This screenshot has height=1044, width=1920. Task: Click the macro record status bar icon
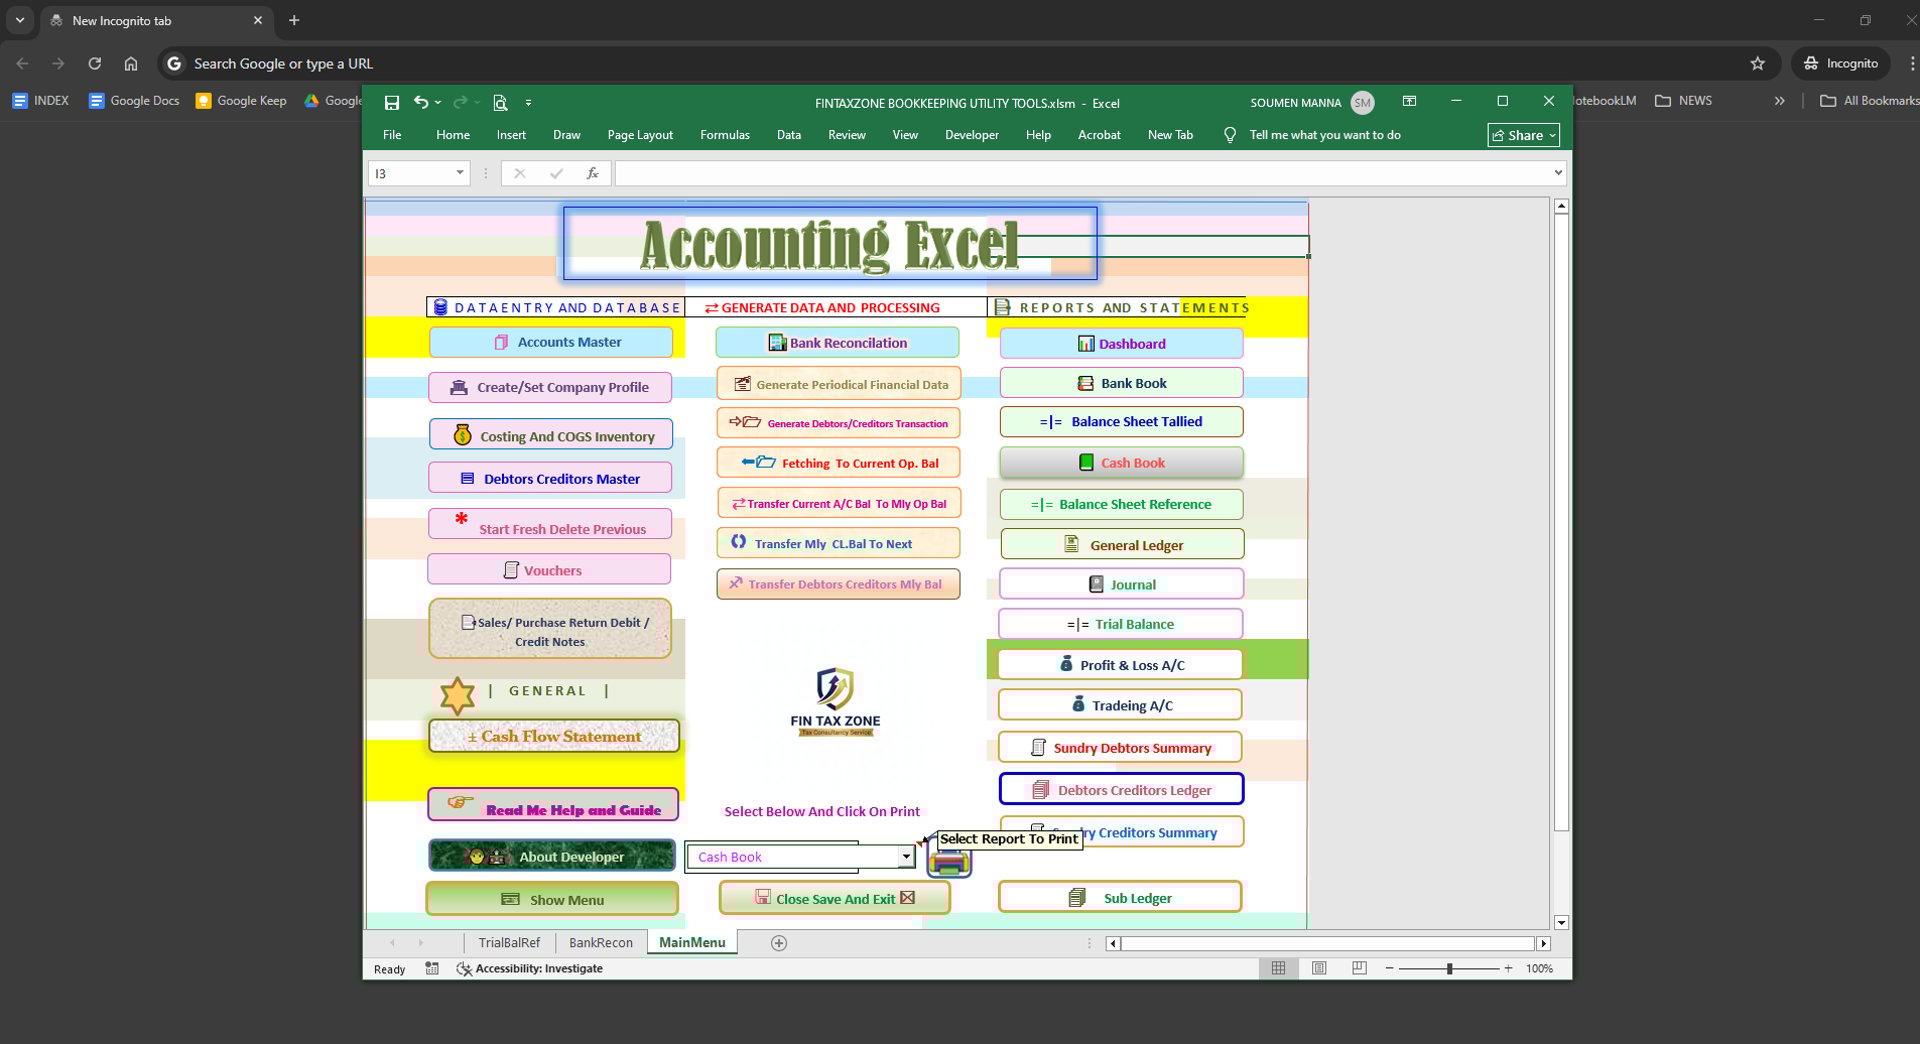pyautogui.click(x=432, y=968)
